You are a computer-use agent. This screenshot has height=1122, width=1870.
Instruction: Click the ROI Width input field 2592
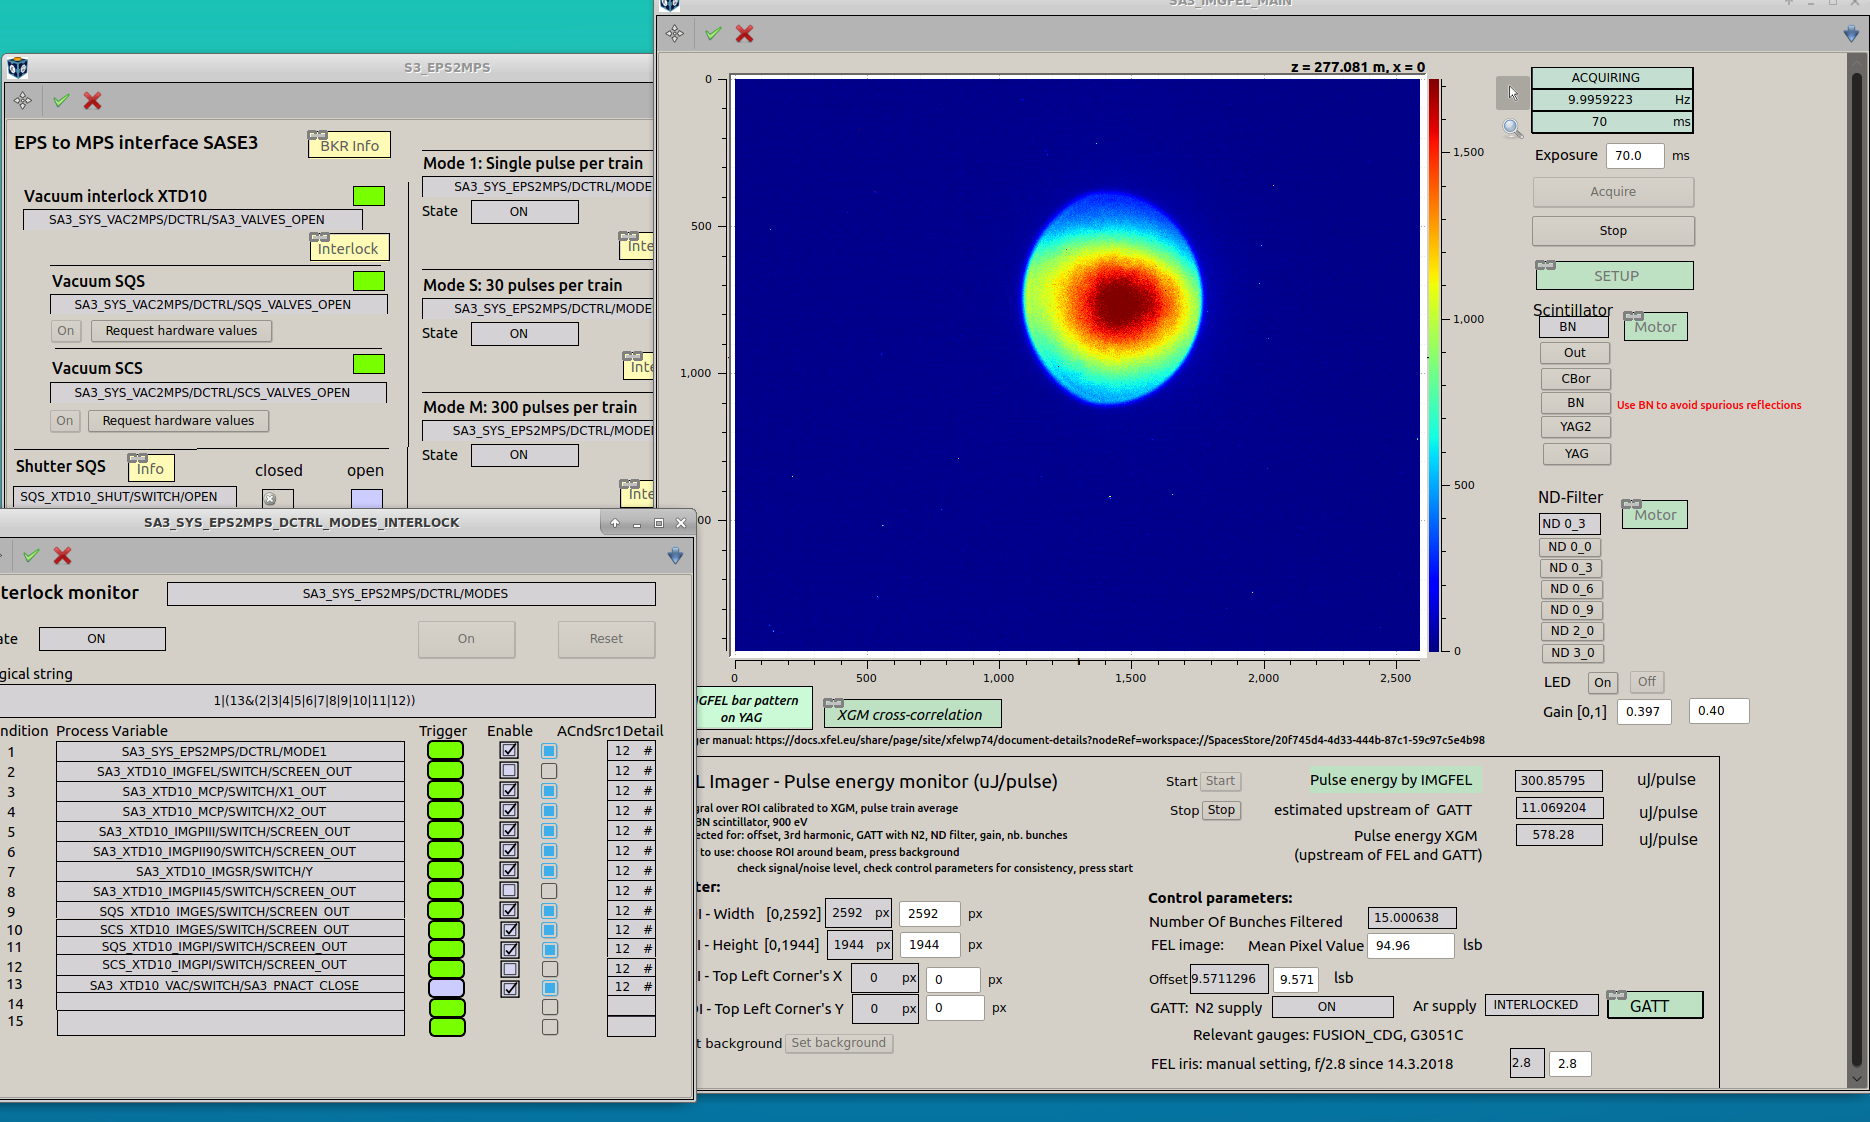click(929, 914)
